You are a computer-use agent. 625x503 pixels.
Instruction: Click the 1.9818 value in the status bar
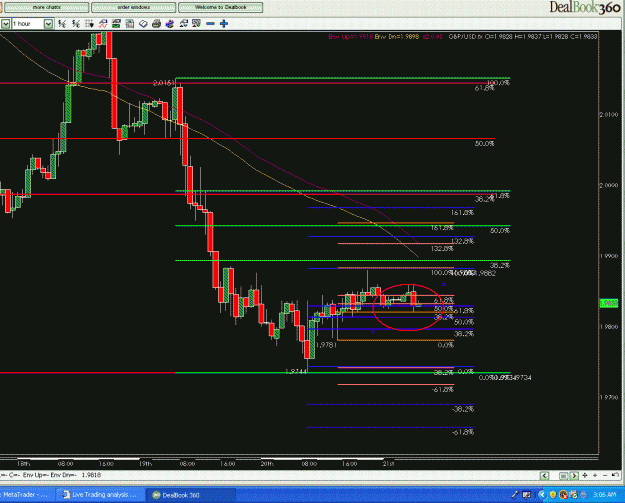[x=91, y=475]
